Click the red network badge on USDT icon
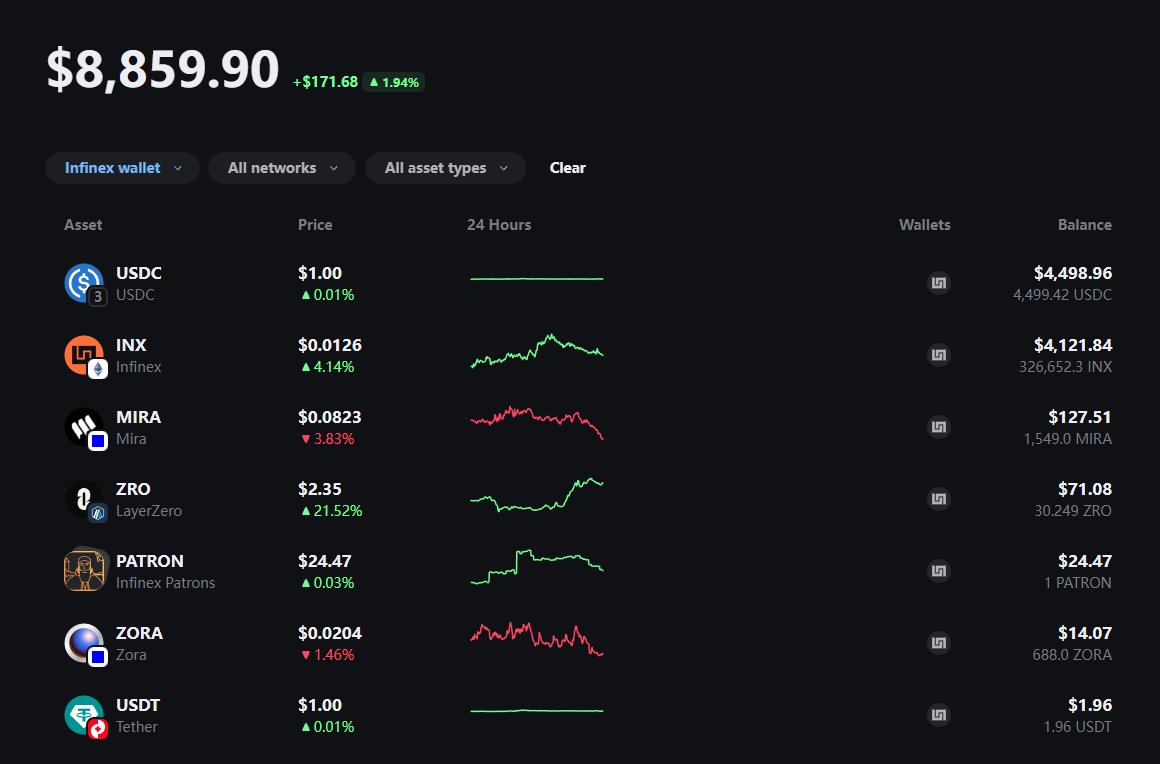Screen dimensions: 1160x764 (98, 729)
